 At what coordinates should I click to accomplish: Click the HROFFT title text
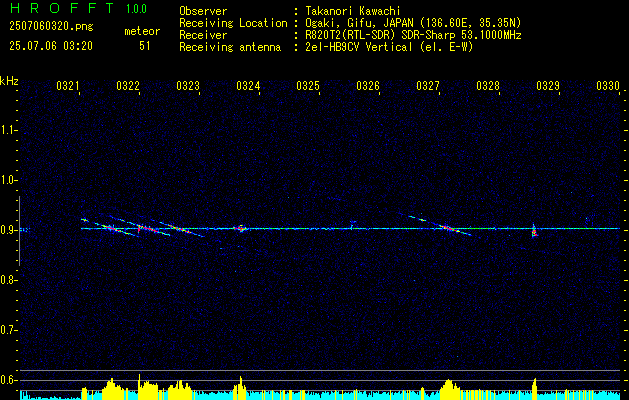[62, 8]
